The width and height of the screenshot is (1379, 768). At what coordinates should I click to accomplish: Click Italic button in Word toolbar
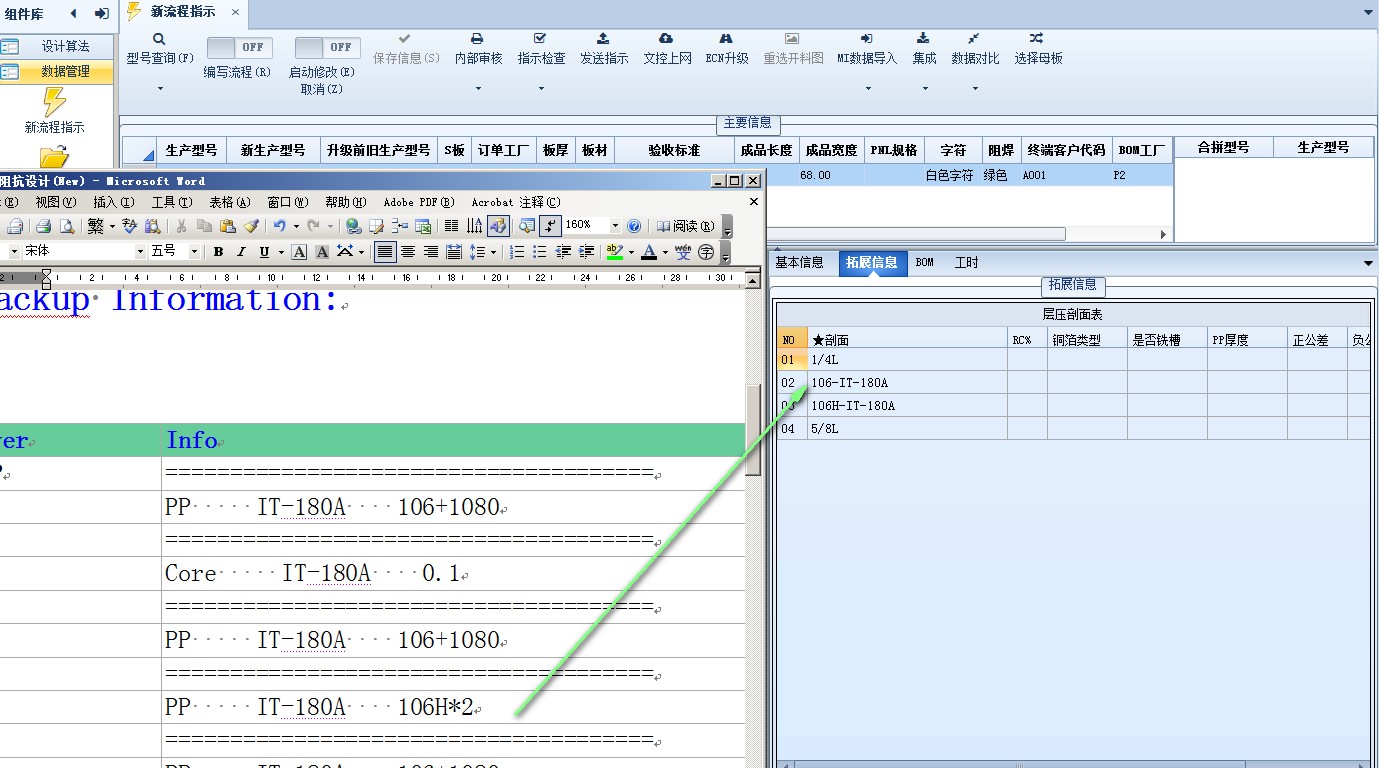pos(241,252)
